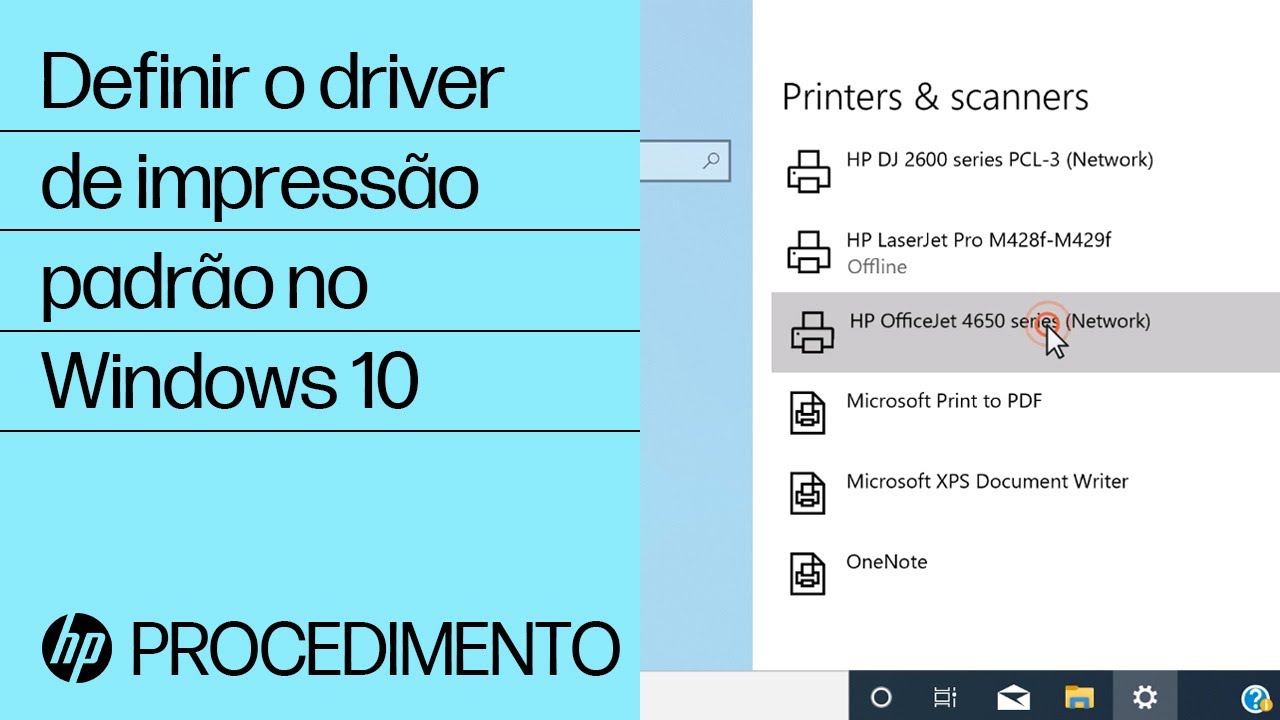Select HP LaserJet Pro M428f-M429f printer name
This screenshot has width=1280, height=720.
point(978,240)
